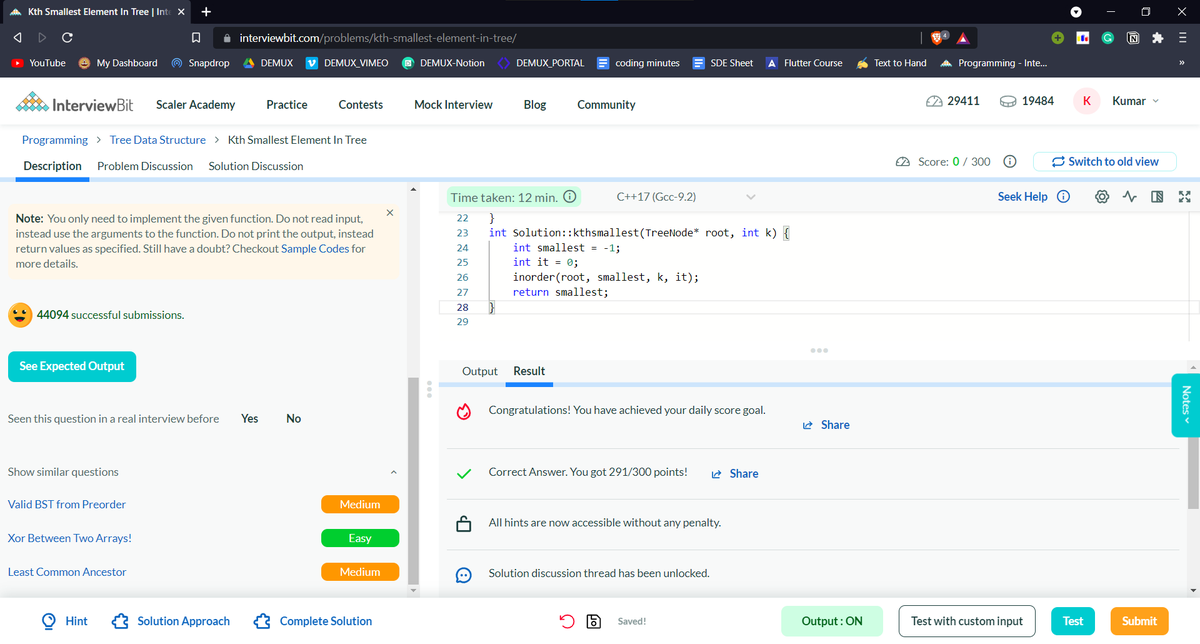Click the Seek Help link
Viewport: 1200px width, 644px height.
pos(1023,197)
